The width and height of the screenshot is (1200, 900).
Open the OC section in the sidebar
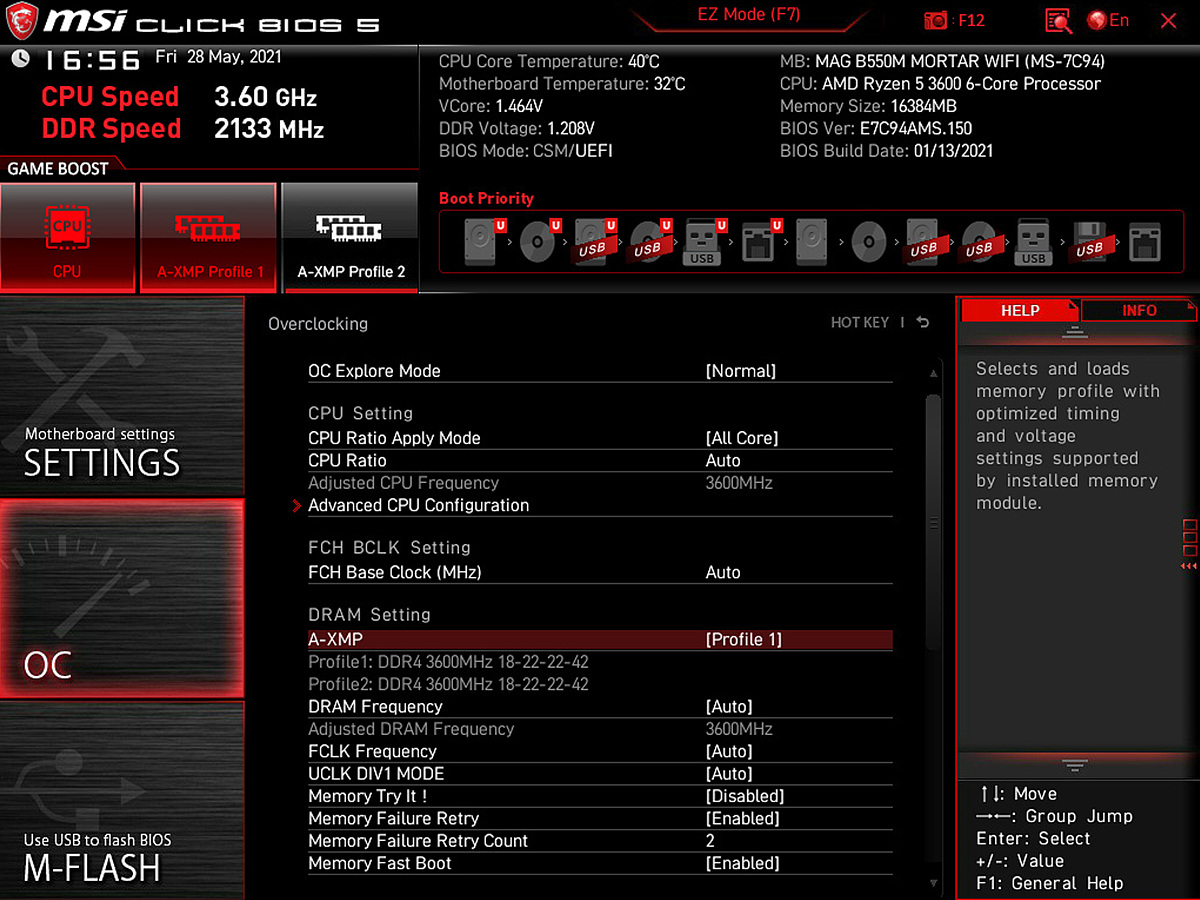[x=121, y=598]
